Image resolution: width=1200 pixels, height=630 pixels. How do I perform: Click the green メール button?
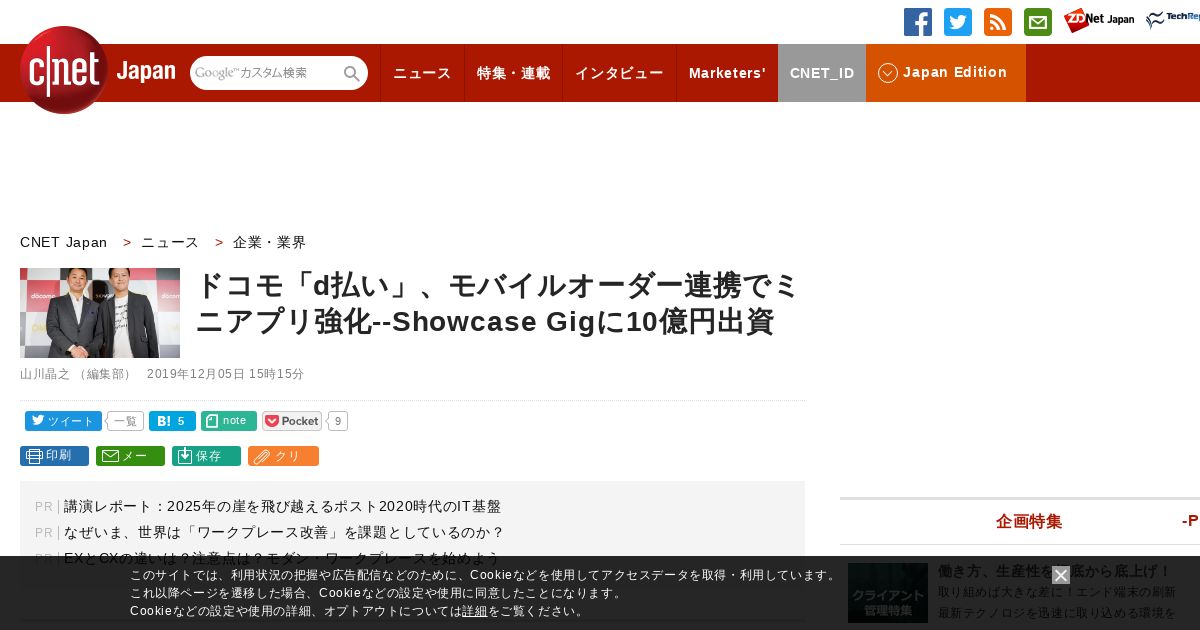tap(130, 456)
